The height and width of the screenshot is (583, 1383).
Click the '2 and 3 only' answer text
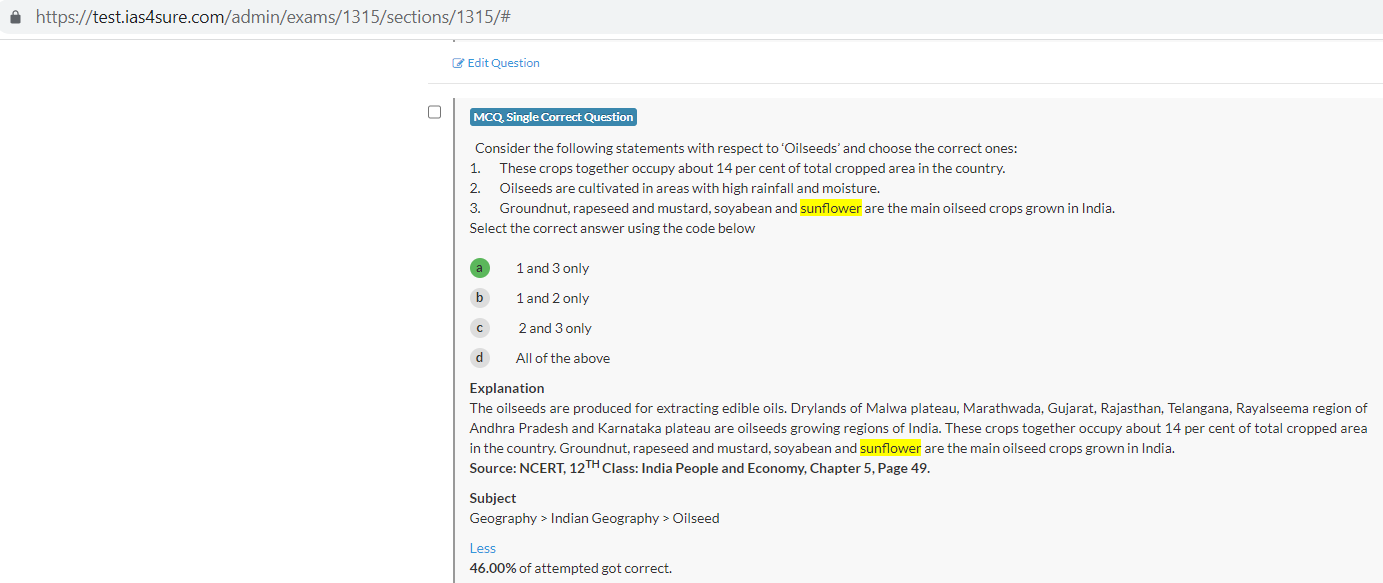[554, 328]
